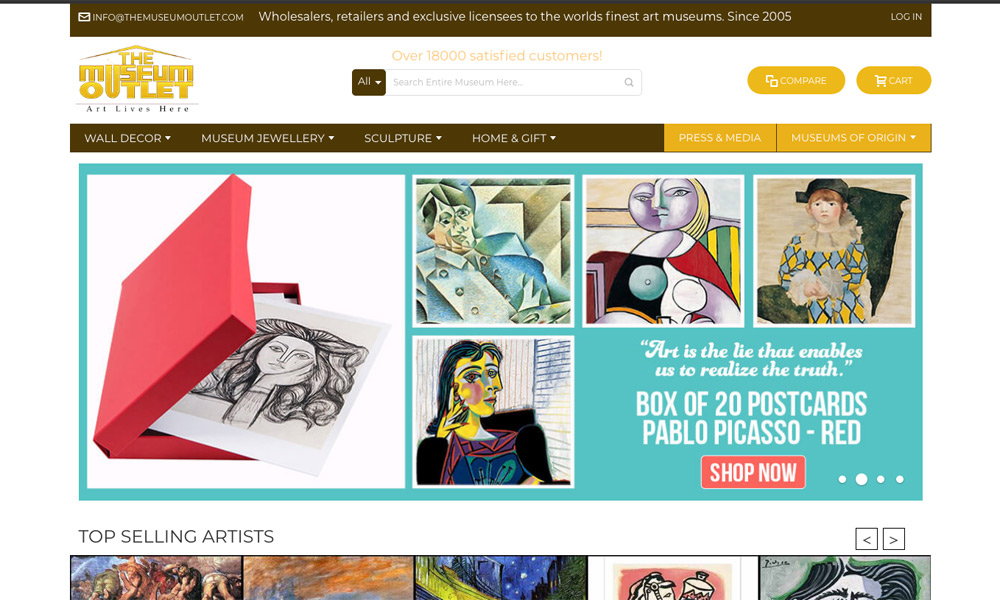
Task: Click the Log In link
Action: pos(906,17)
